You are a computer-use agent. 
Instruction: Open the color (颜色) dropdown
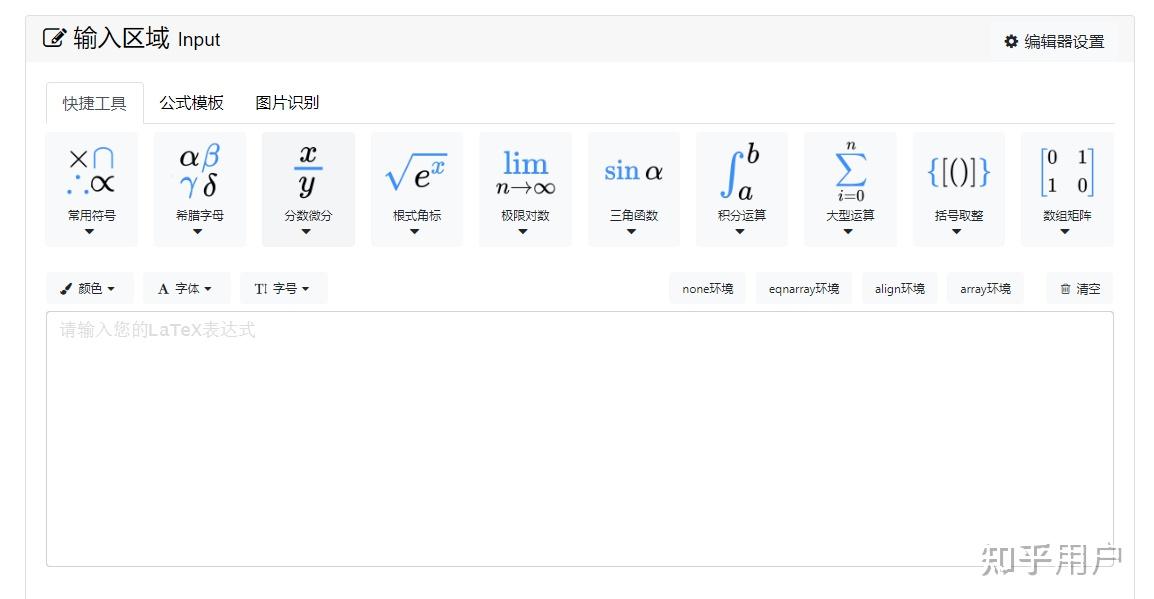[x=88, y=288]
